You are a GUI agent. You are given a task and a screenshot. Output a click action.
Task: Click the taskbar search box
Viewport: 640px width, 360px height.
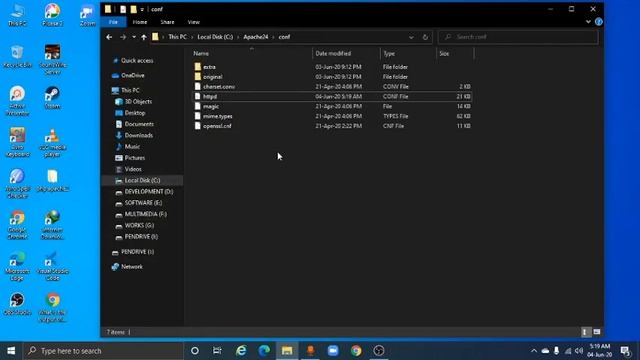pyautogui.click(x=103, y=351)
